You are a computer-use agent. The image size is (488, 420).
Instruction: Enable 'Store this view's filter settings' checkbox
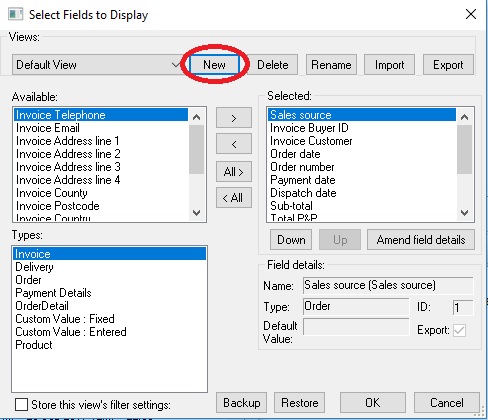[x=21, y=405]
